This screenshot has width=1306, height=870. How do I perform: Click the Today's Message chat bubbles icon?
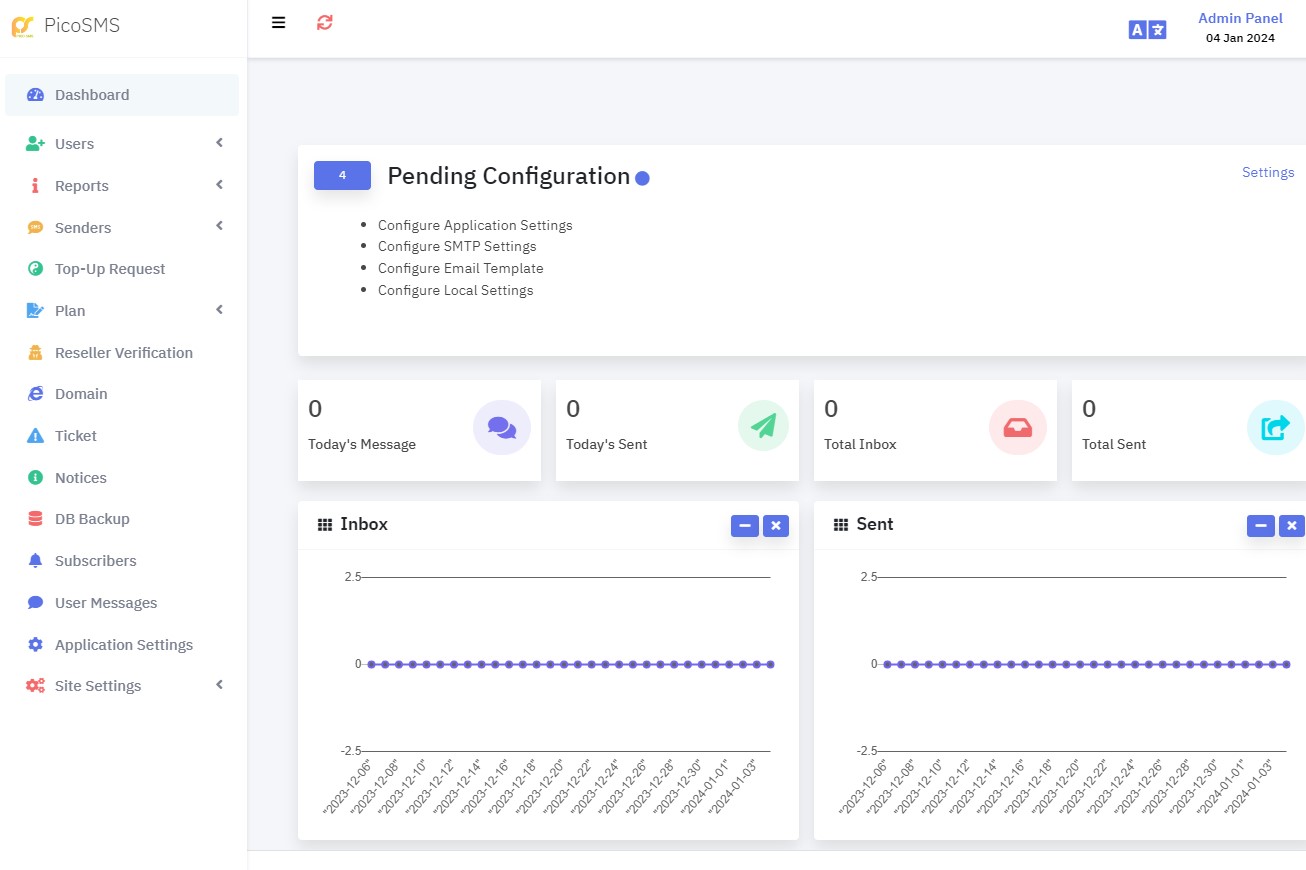click(x=502, y=427)
